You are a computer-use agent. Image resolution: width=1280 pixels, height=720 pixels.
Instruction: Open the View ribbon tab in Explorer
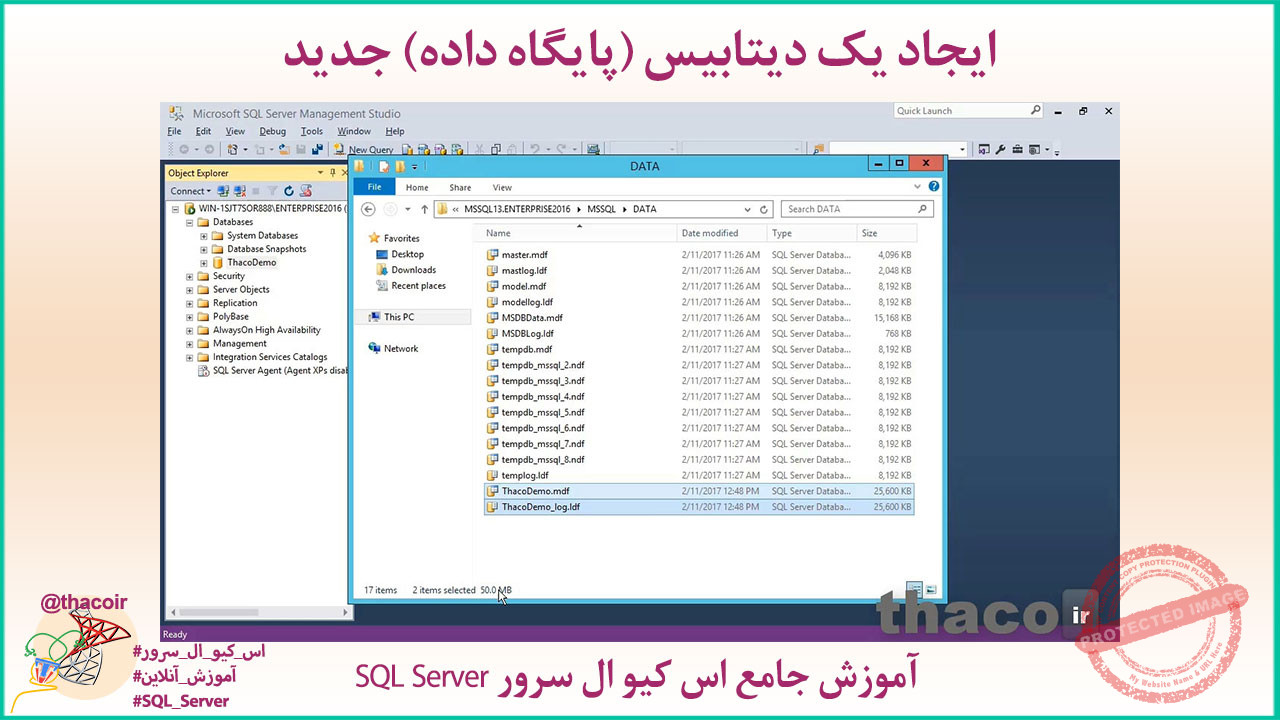tap(502, 187)
